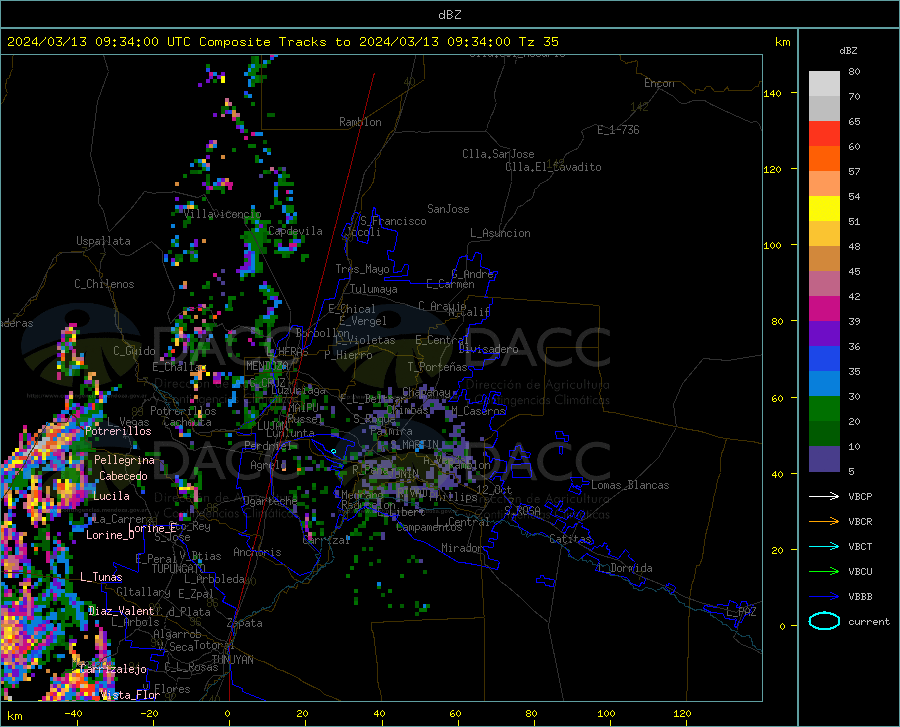Click the orange VBCR arrow in legend
This screenshot has height=727, width=900.
point(824,522)
